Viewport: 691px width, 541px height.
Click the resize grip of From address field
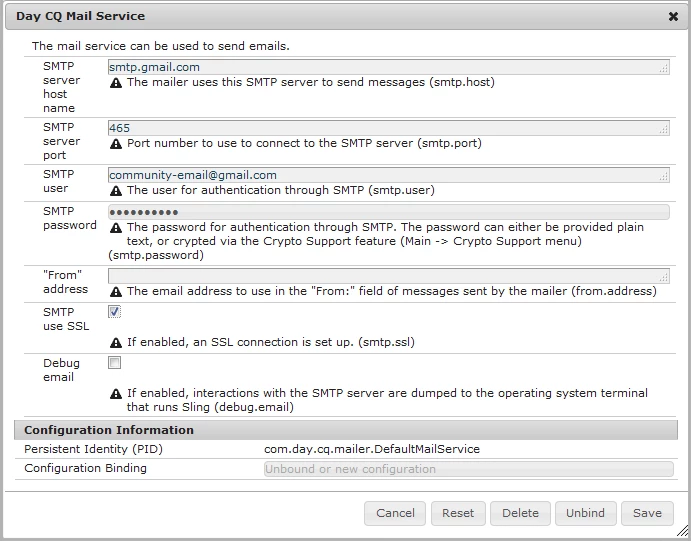664,278
